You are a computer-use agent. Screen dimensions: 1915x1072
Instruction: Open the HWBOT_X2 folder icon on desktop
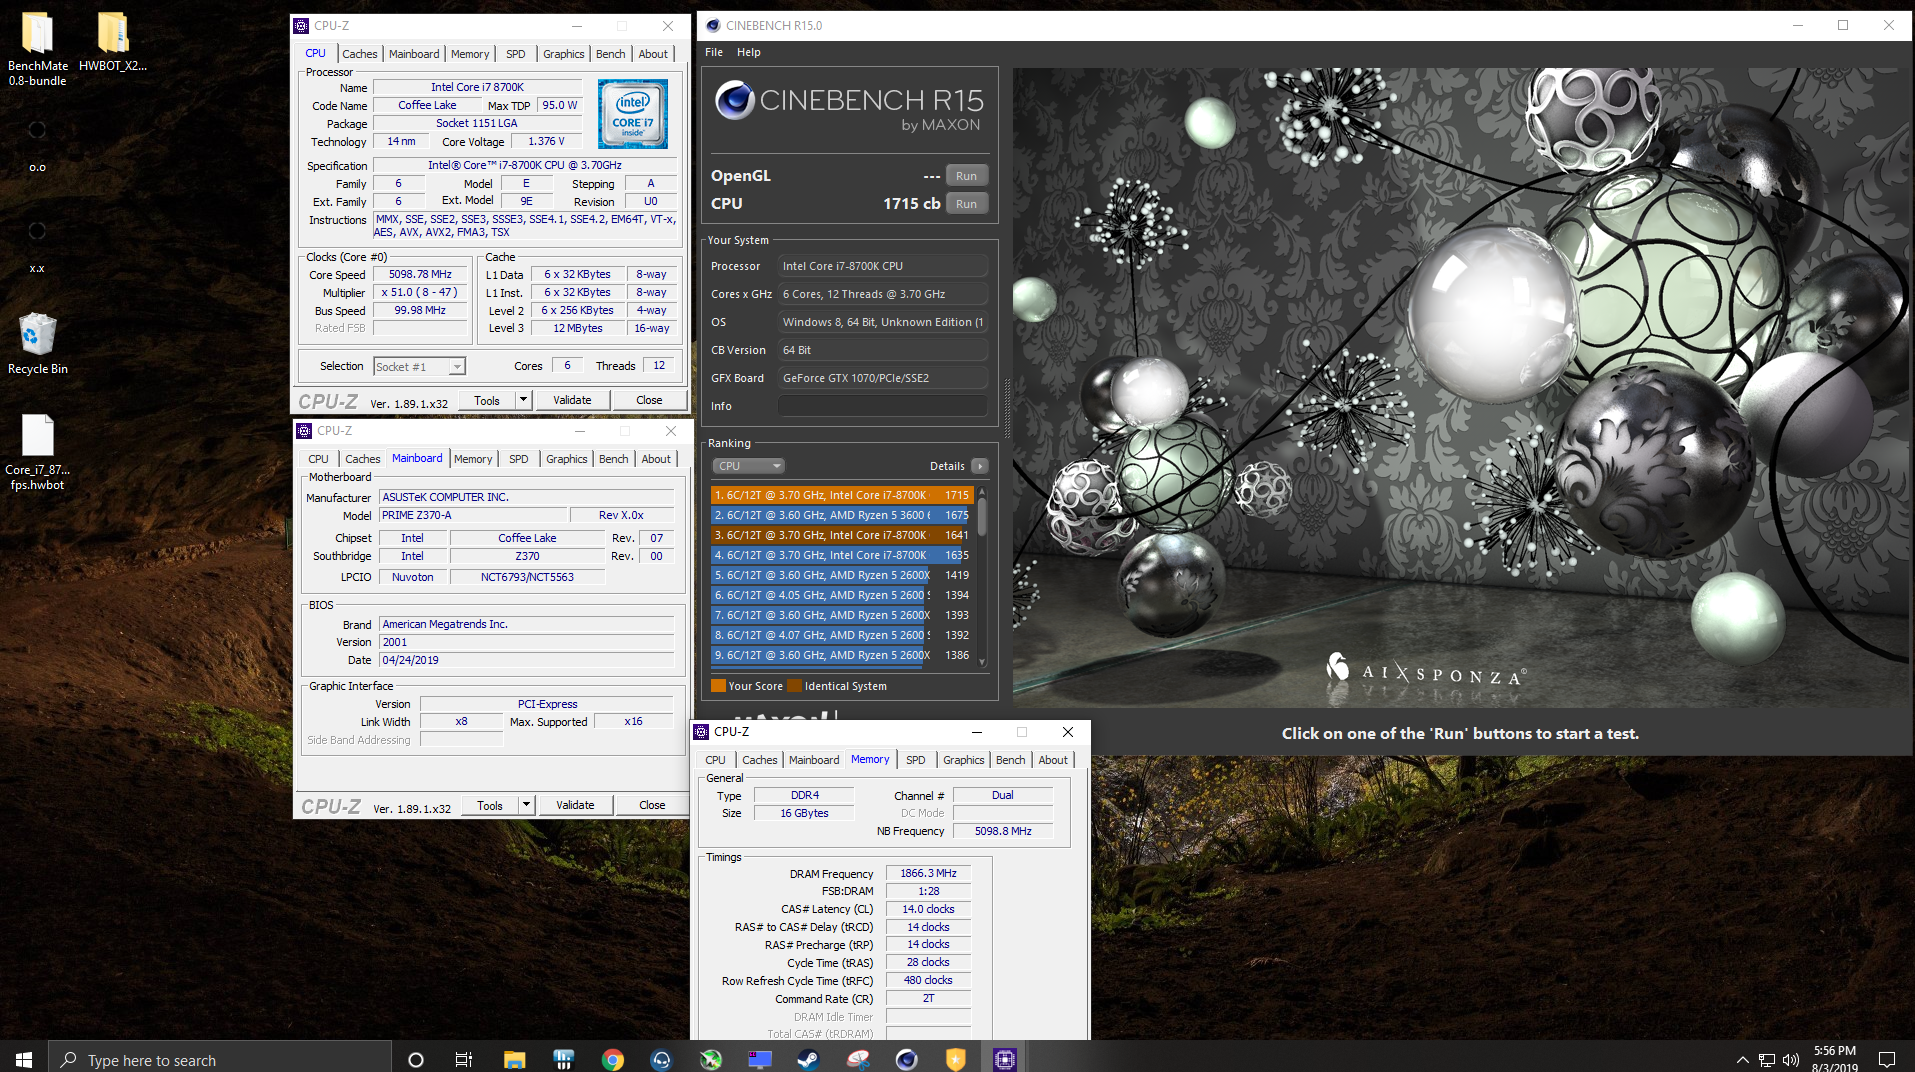click(x=113, y=33)
